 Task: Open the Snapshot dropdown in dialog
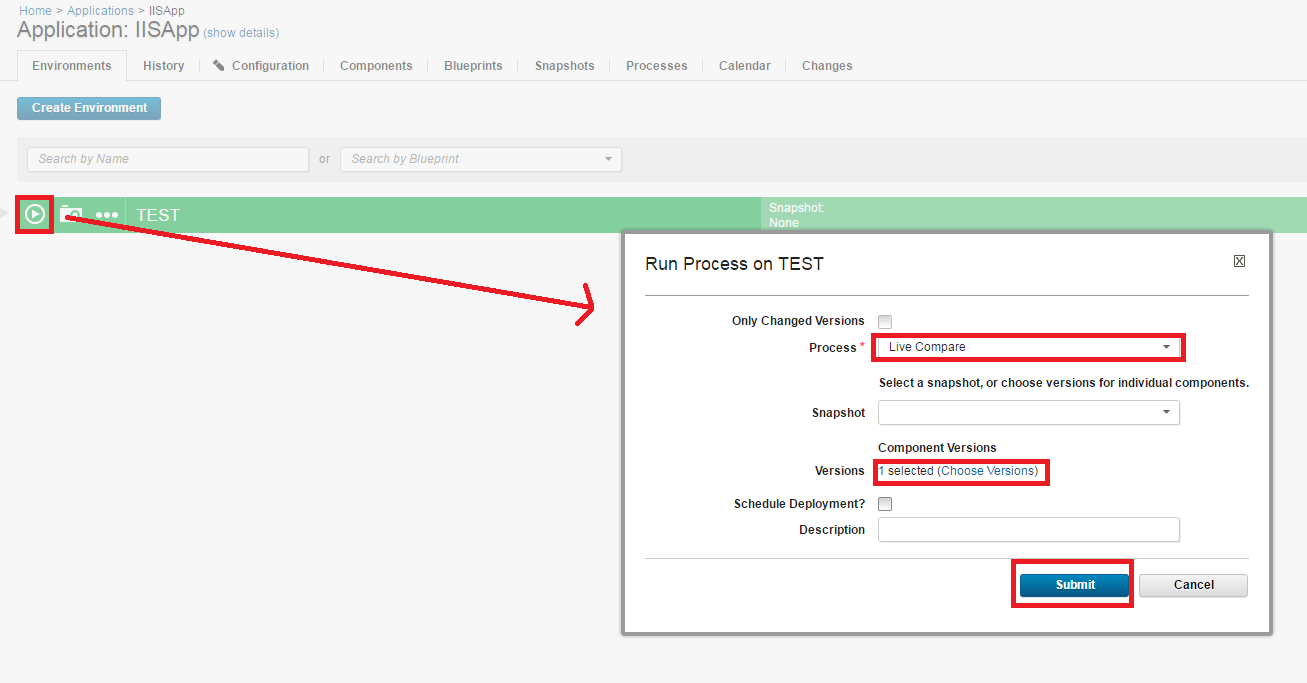[1028, 413]
